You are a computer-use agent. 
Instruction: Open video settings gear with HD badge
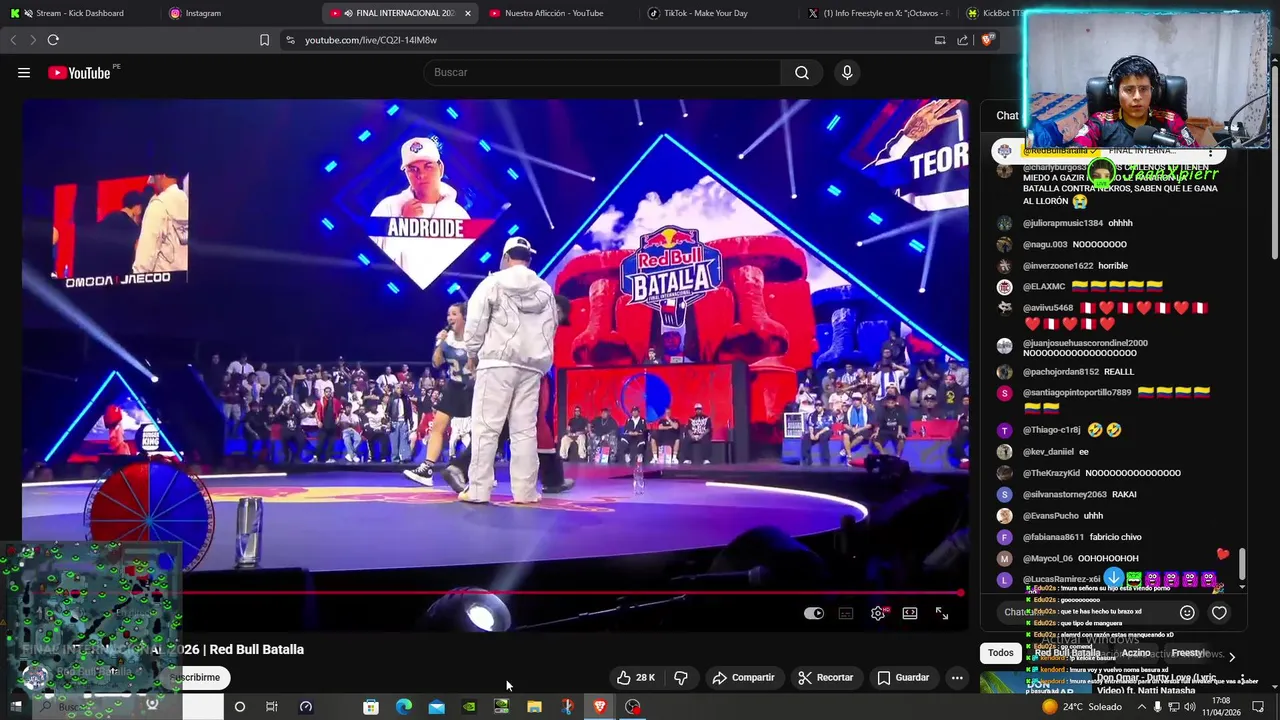tap(878, 613)
